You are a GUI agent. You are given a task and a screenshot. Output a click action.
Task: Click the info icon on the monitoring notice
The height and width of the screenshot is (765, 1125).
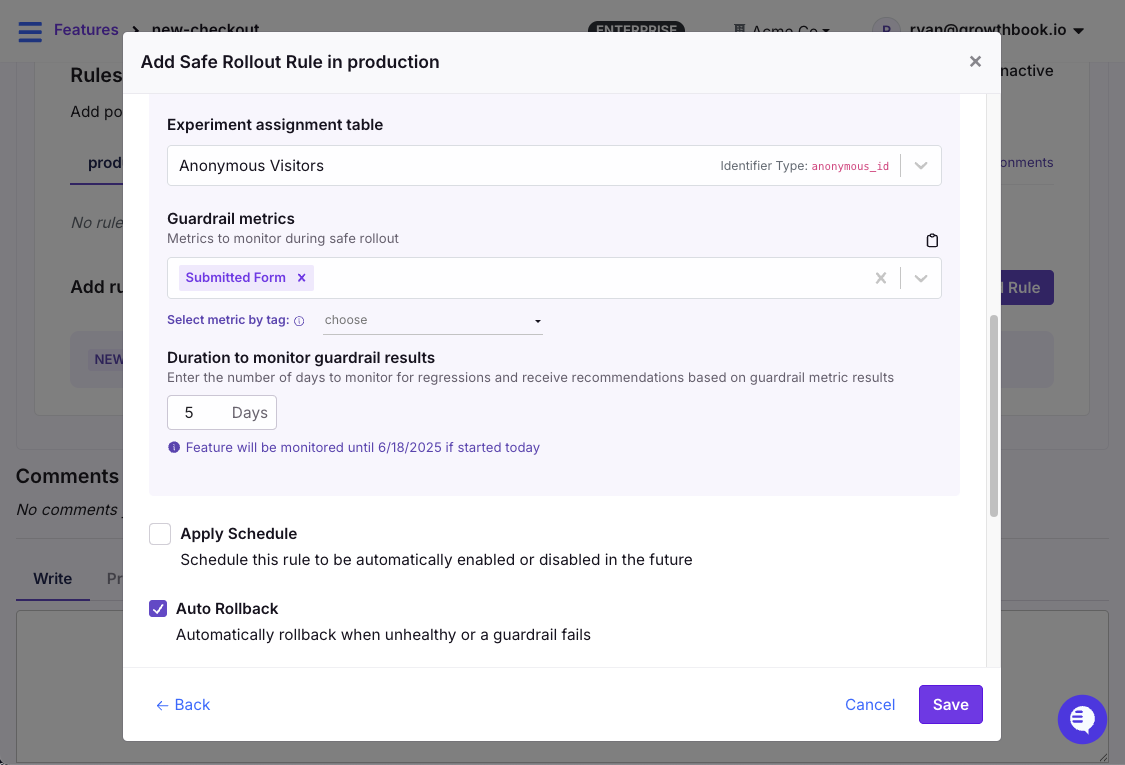tap(174, 447)
